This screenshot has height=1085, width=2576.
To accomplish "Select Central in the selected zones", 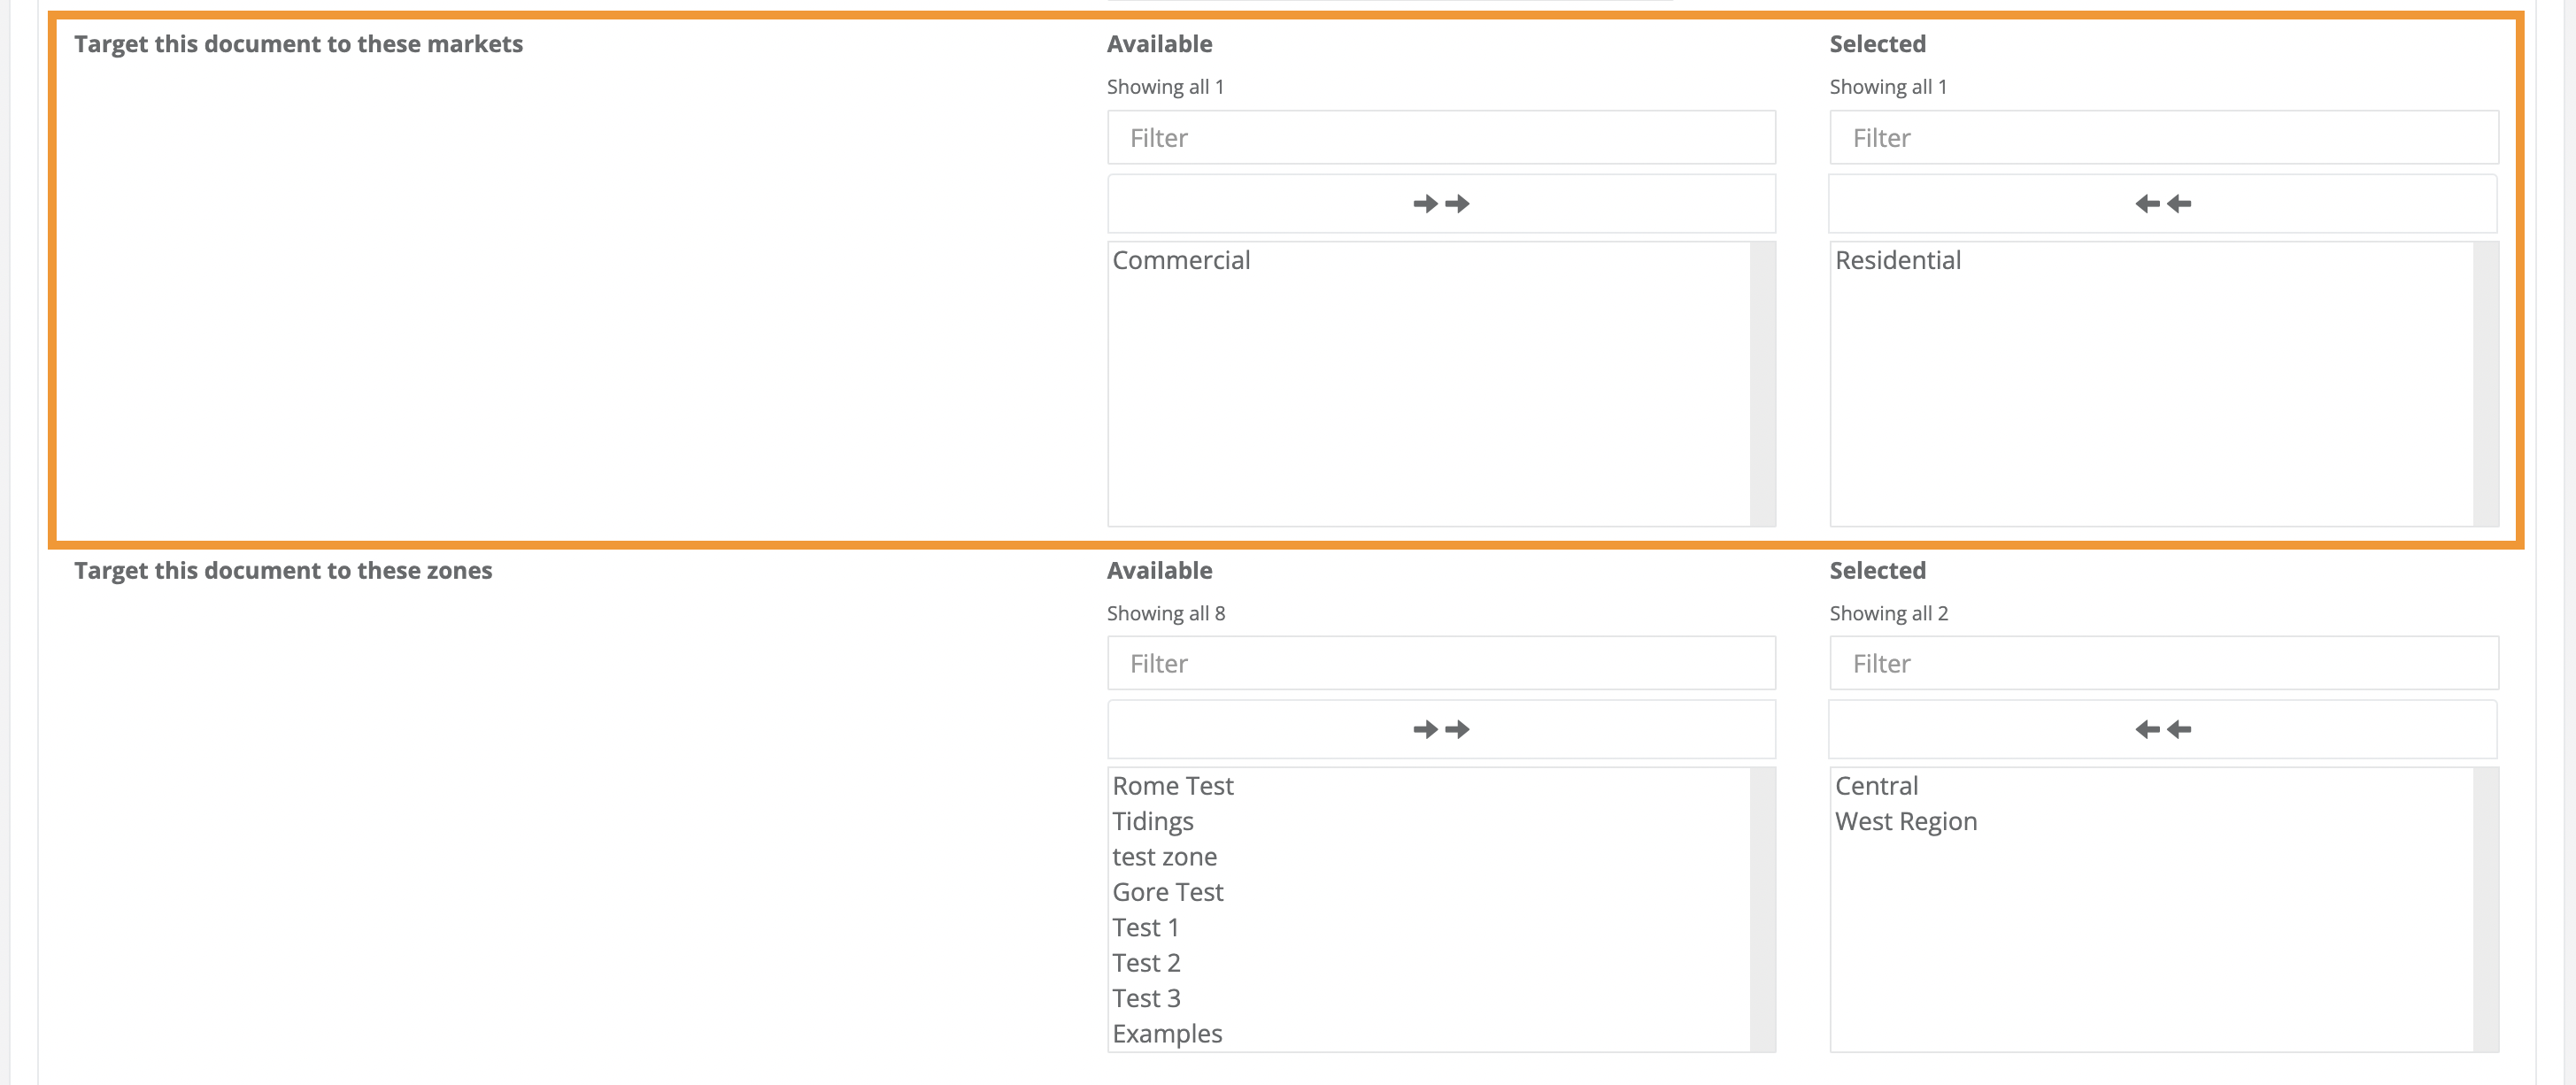I will [1876, 786].
